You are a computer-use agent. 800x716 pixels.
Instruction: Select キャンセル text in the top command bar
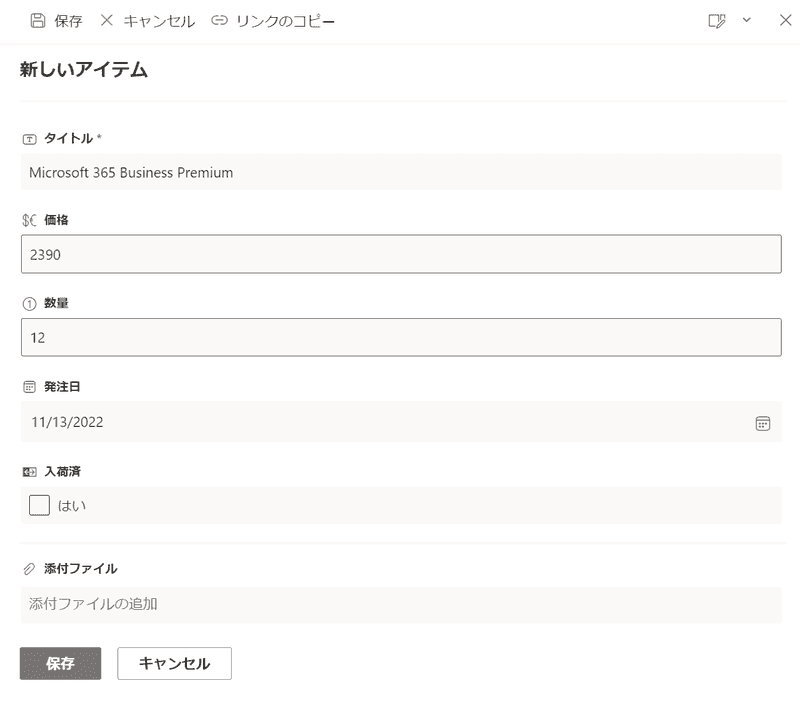(159, 21)
